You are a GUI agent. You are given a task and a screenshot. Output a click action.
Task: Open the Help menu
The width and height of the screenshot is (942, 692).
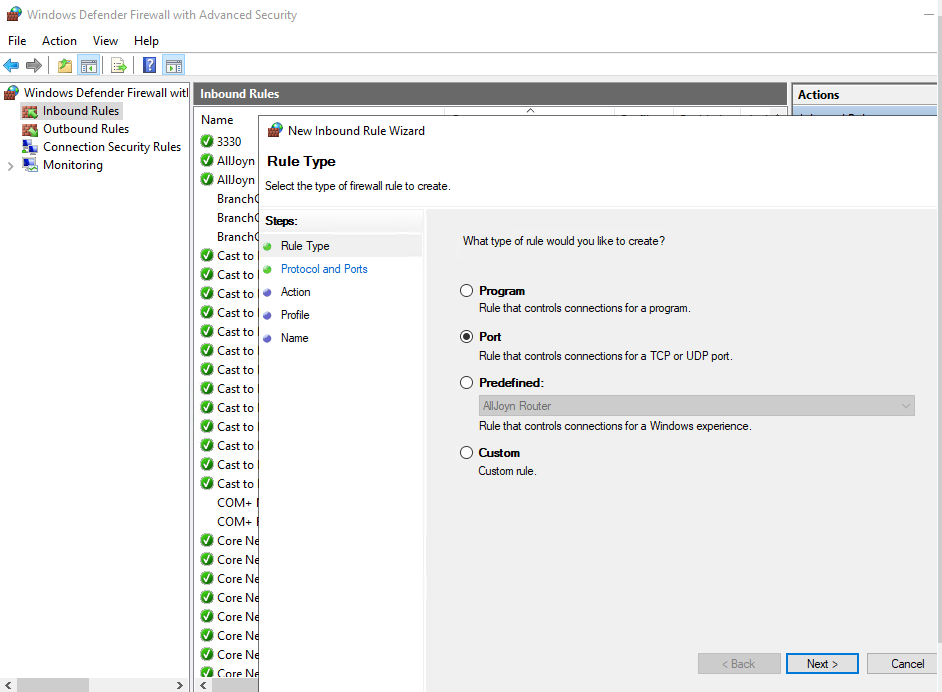point(146,41)
